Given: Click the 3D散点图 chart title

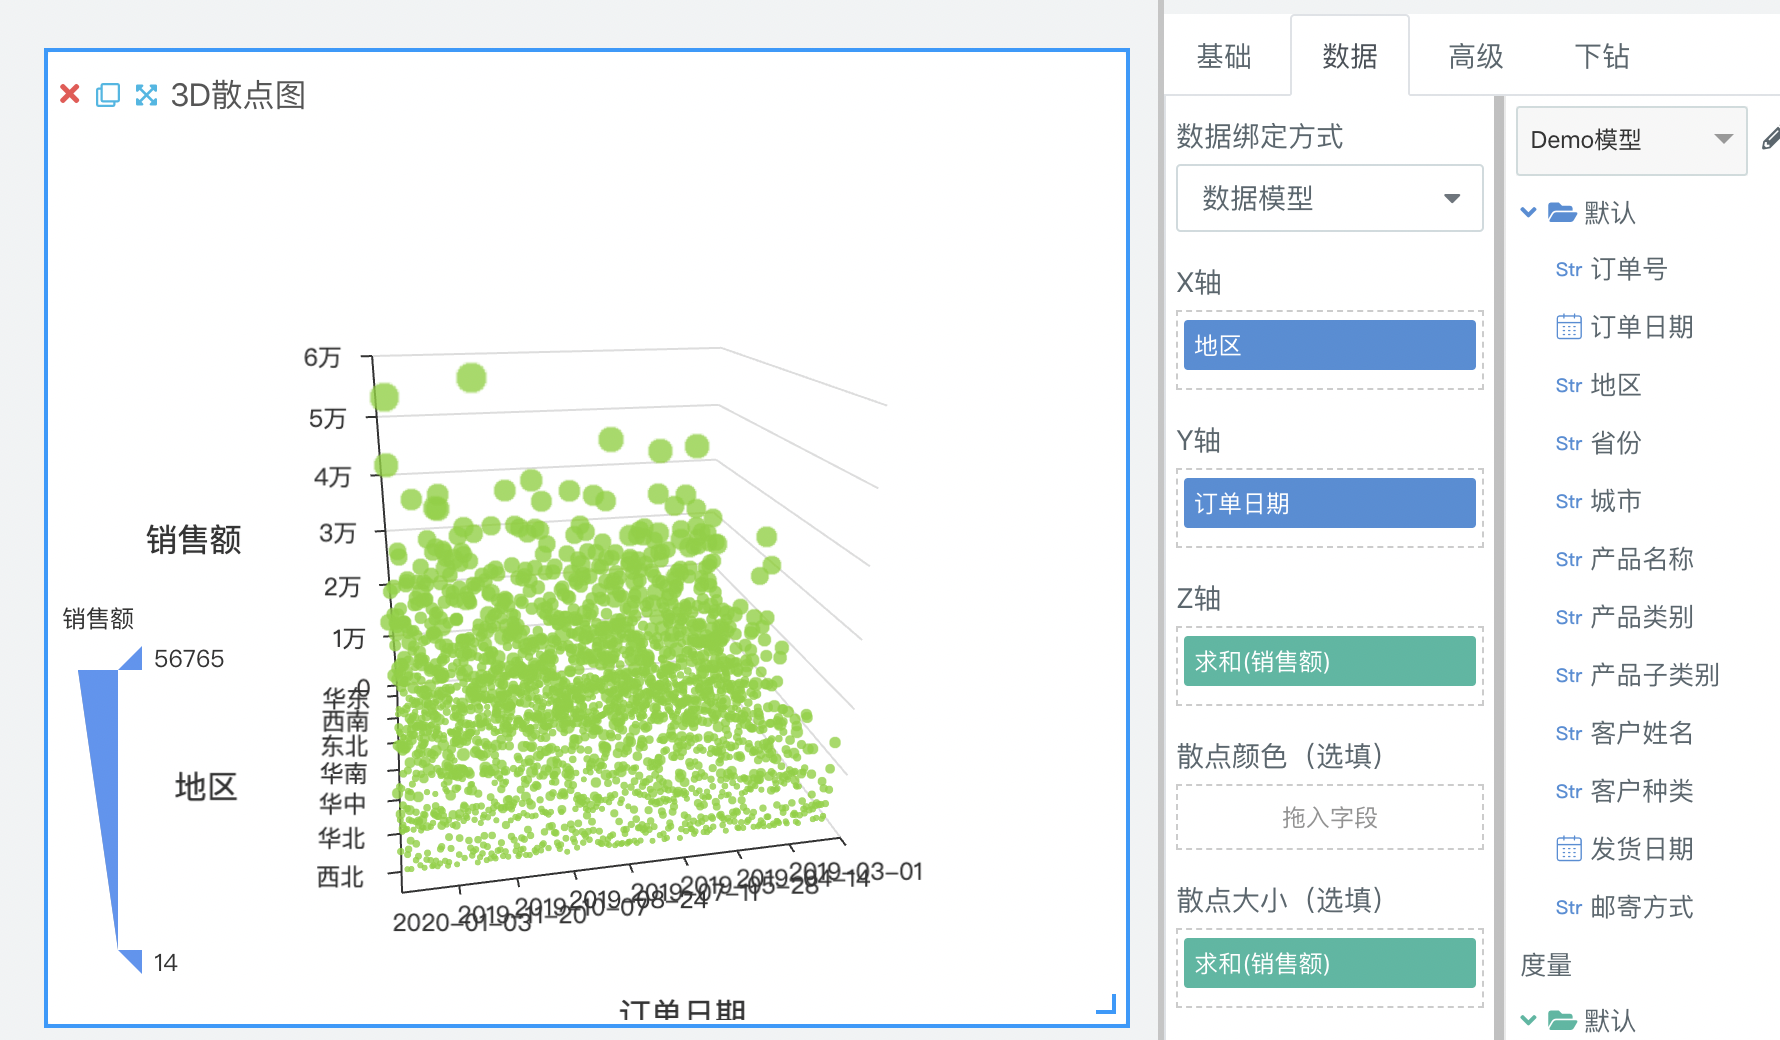Looking at the screenshot, I should click(x=238, y=95).
